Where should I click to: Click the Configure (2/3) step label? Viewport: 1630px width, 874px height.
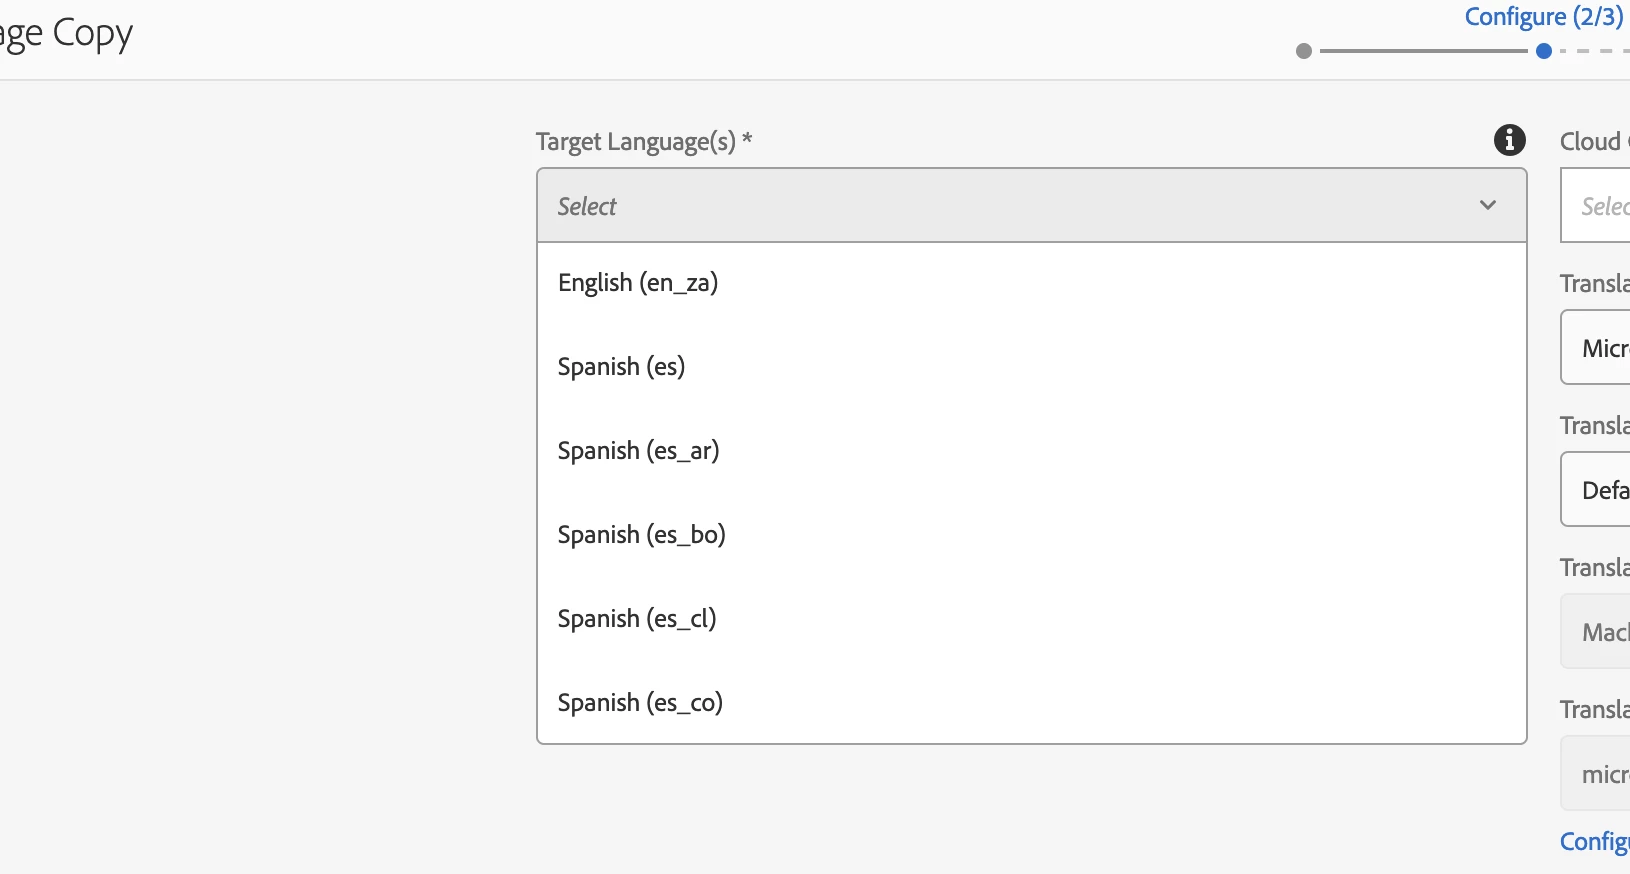tap(1543, 17)
